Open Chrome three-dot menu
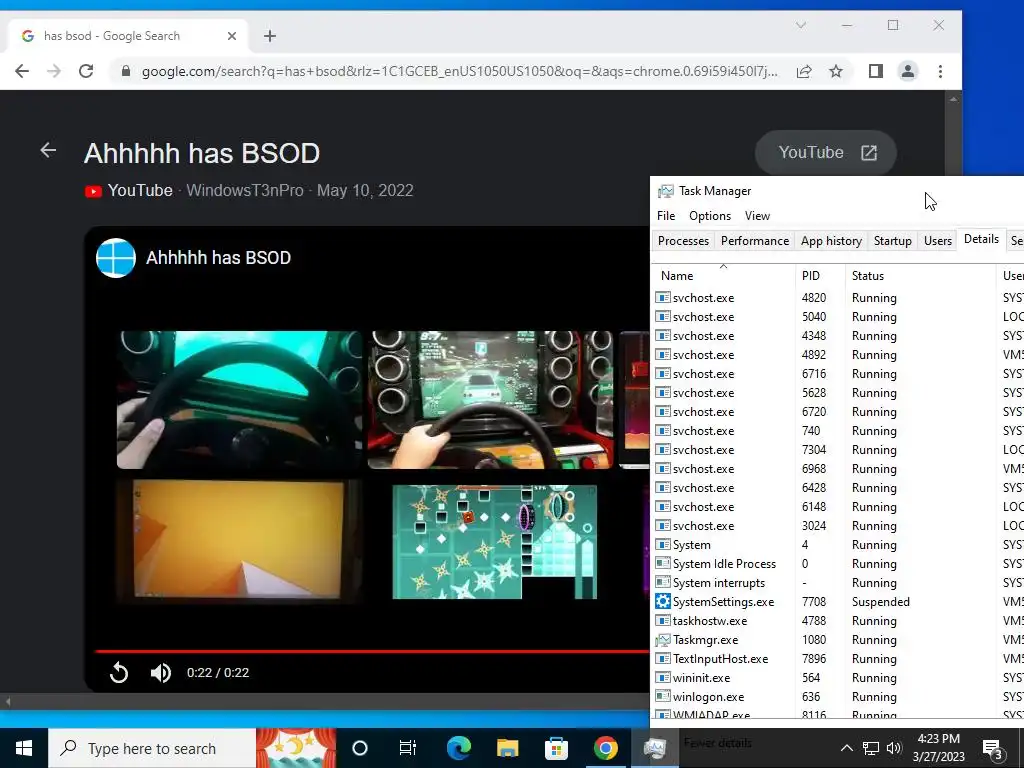 click(x=940, y=71)
